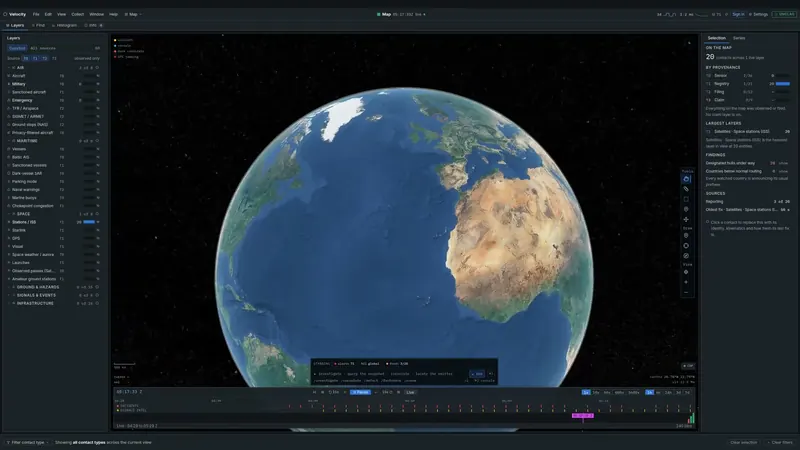800x450 pixels.
Task: Switch to the Histogram tab
Action: point(65,25)
